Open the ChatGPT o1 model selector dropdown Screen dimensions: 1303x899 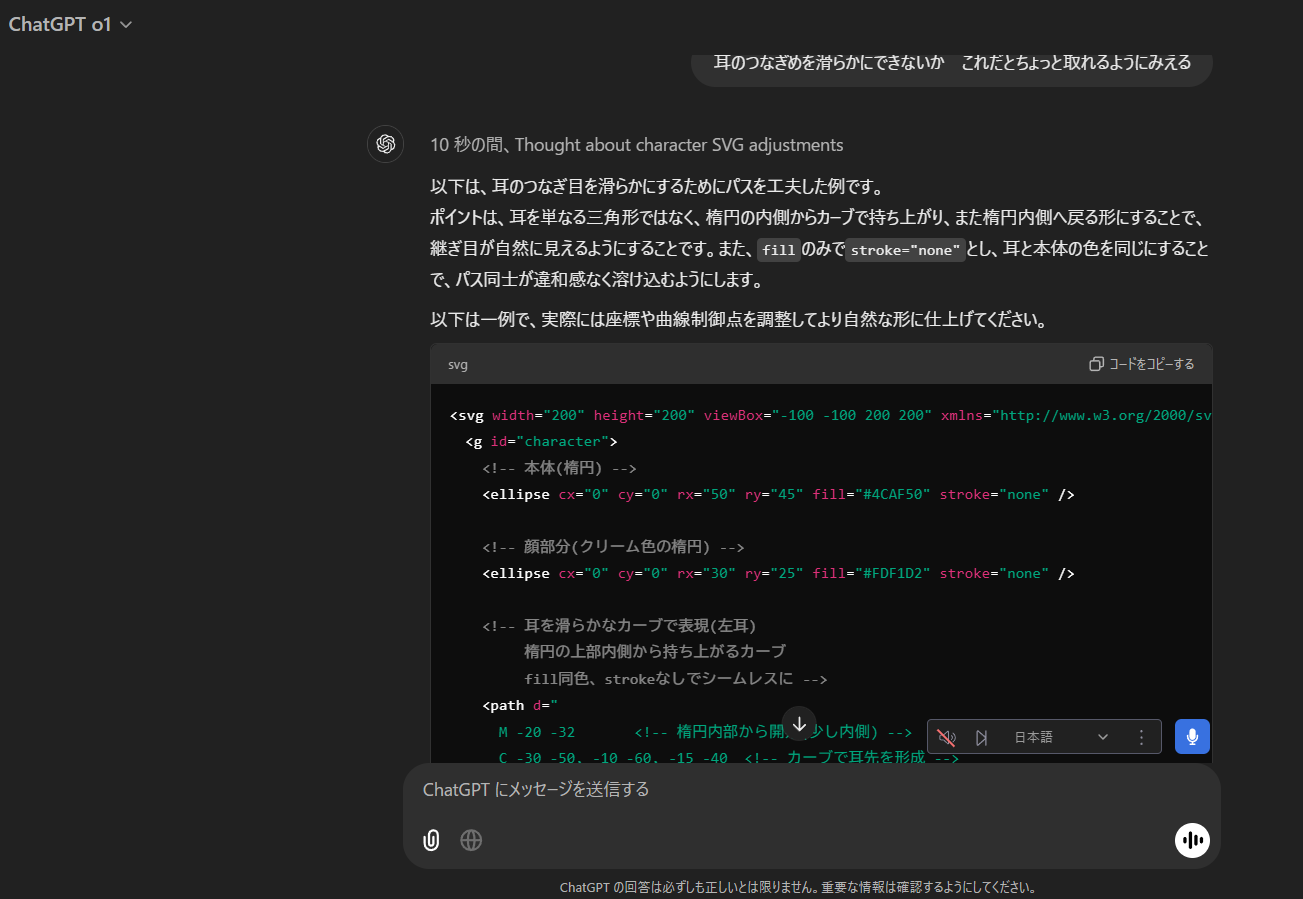pyautogui.click(x=70, y=25)
